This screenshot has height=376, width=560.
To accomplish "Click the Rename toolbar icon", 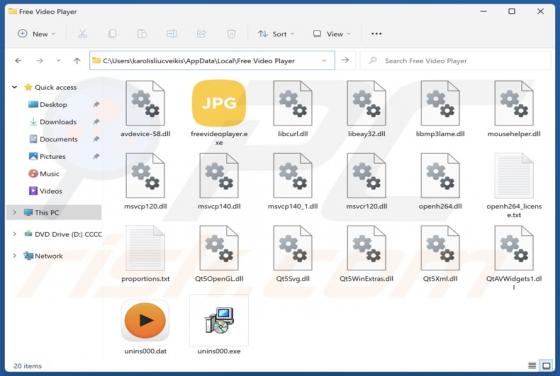I will pyautogui.click(x=172, y=34).
